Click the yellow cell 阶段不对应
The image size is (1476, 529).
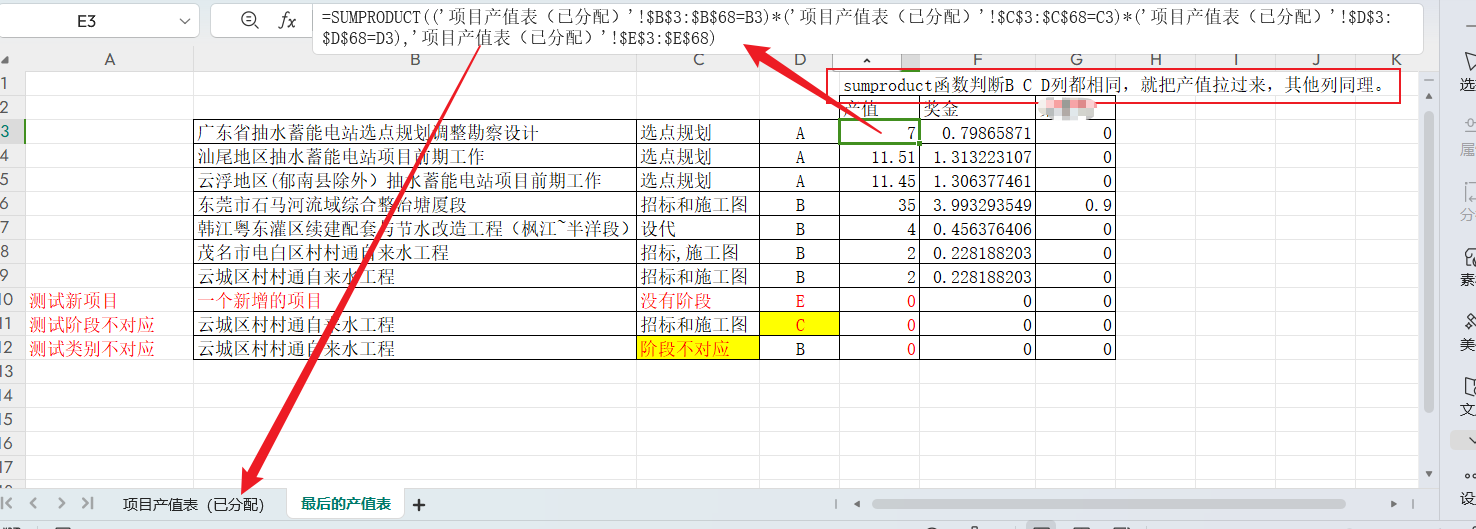pos(698,349)
